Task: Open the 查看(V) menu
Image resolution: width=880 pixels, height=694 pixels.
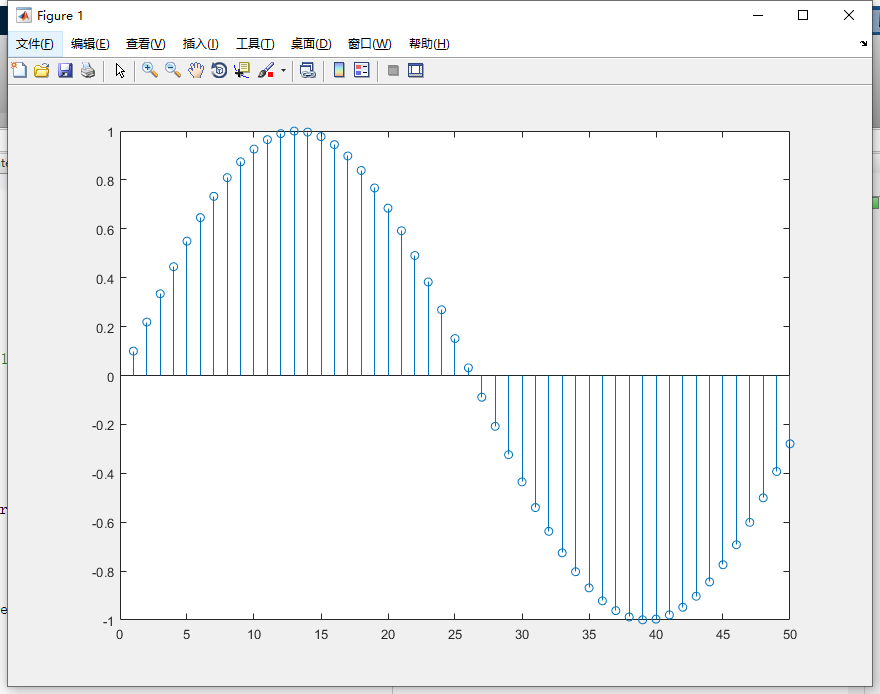Action: point(145,44)
